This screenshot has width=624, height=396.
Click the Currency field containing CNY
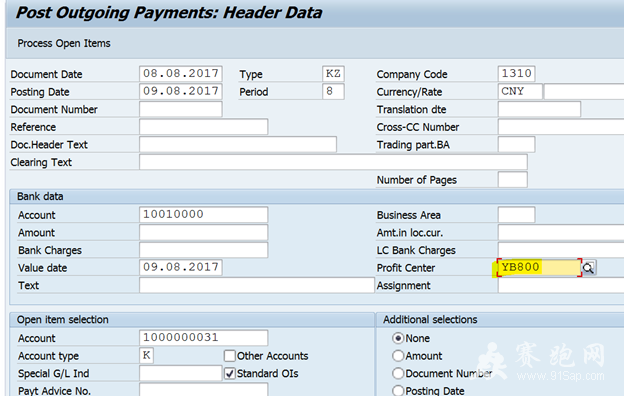520,92
